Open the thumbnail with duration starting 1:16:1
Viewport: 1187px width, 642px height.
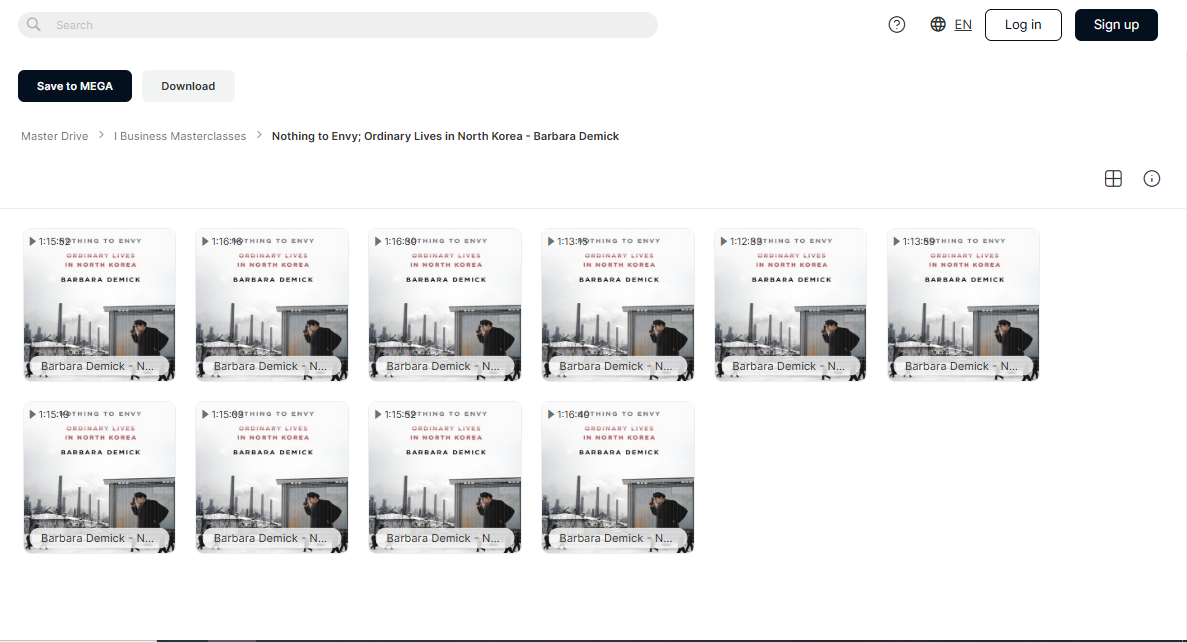click(272, 304)
